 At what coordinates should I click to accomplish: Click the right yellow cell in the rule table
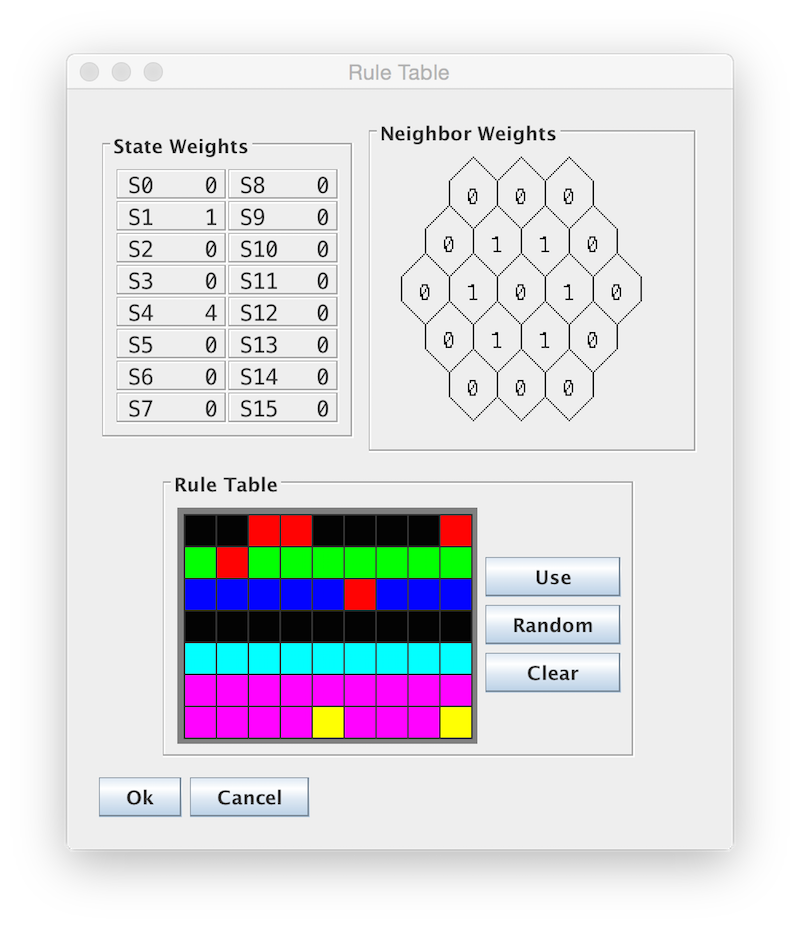coord(456,722)
